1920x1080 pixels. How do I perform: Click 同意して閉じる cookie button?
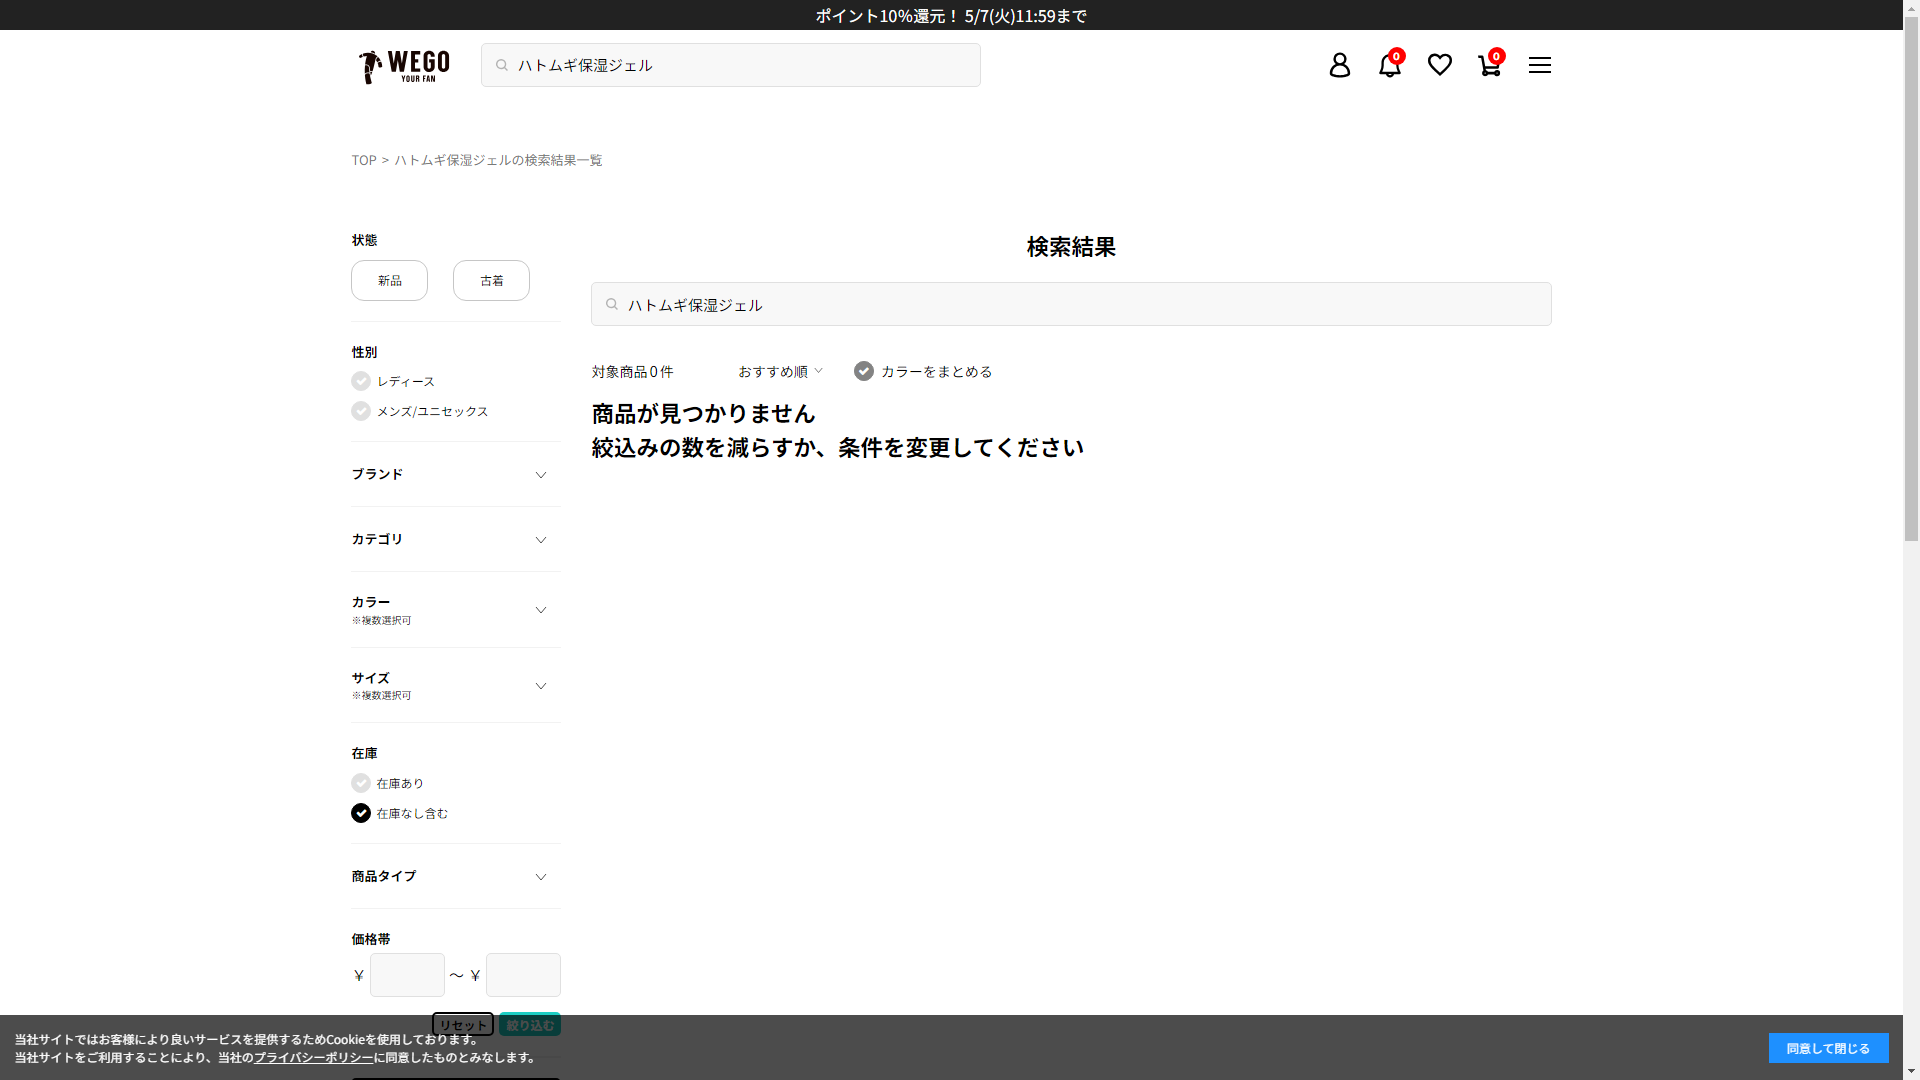[1827, 1048]
